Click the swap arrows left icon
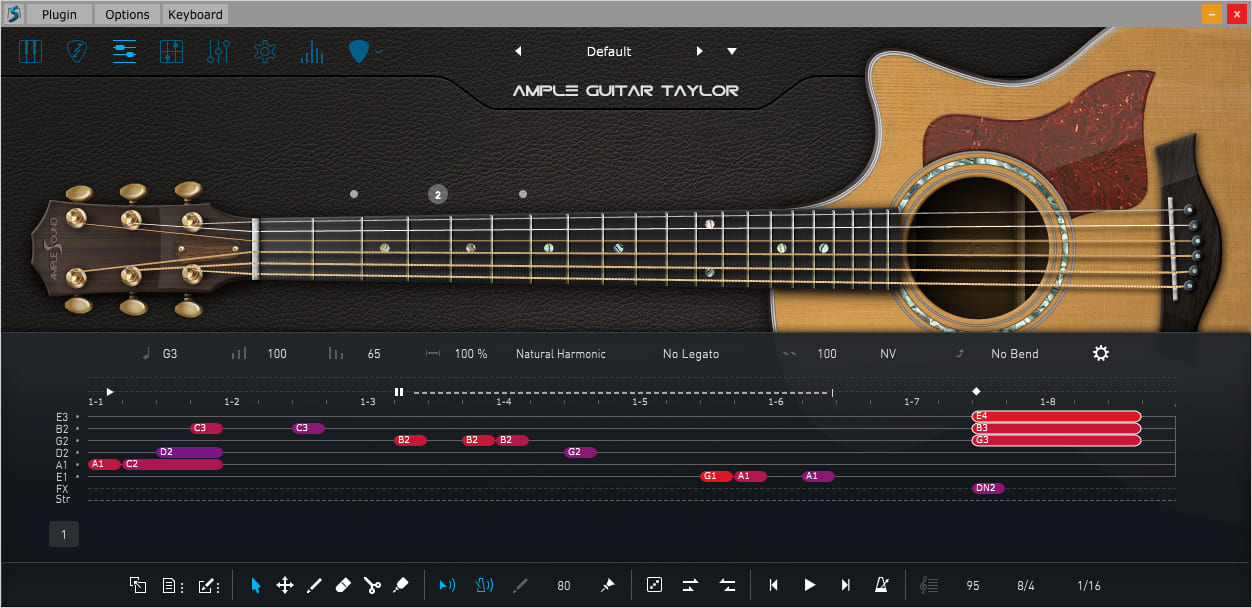This screenshot has width=1252, height=608. coord(727,585)
